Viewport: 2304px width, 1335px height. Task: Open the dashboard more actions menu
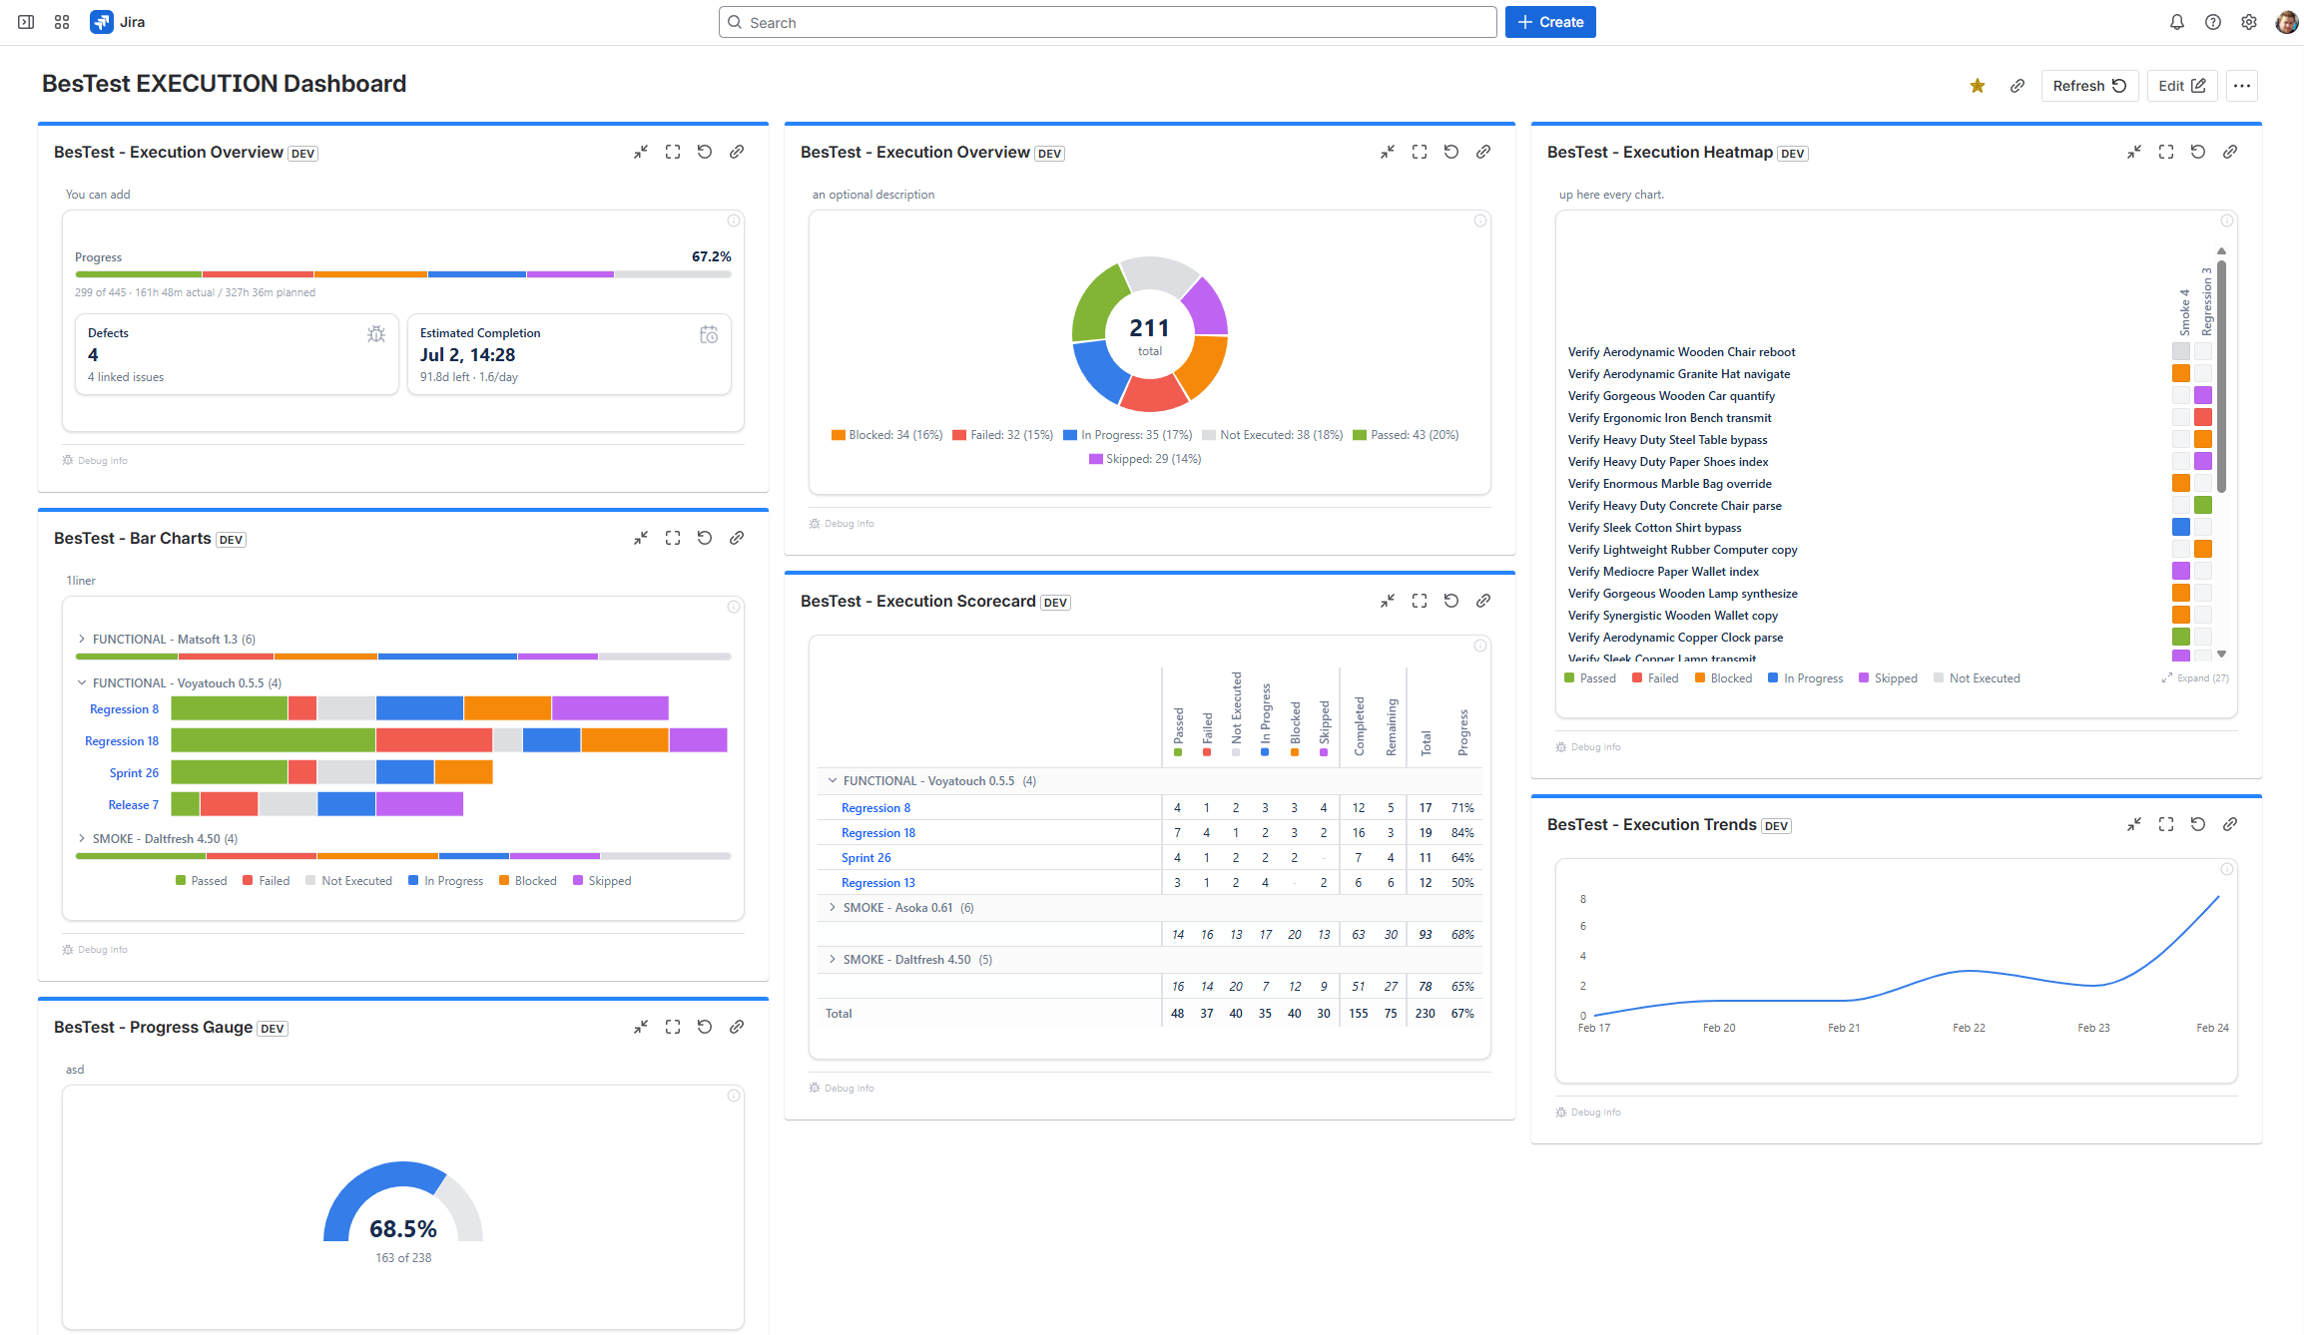pyautogui.click(x=2242, y=86)
